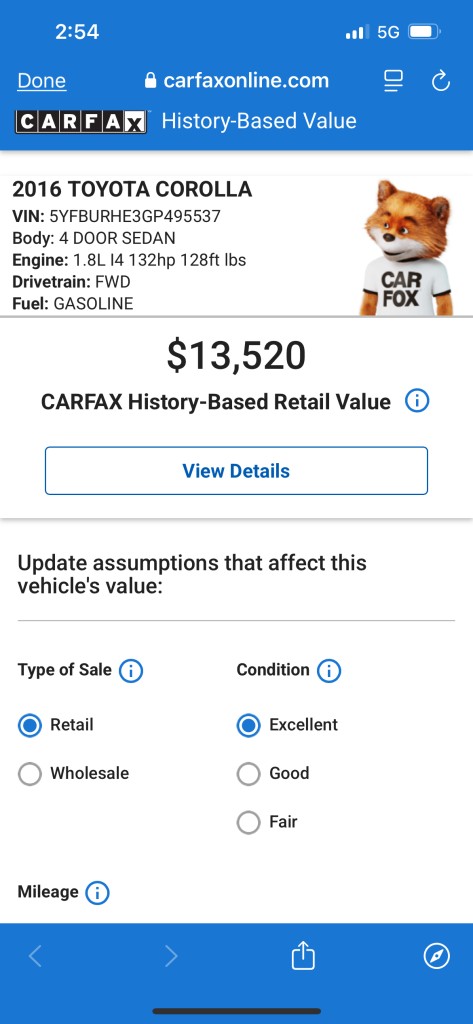Go back with left arrow icon

point(35,956)
